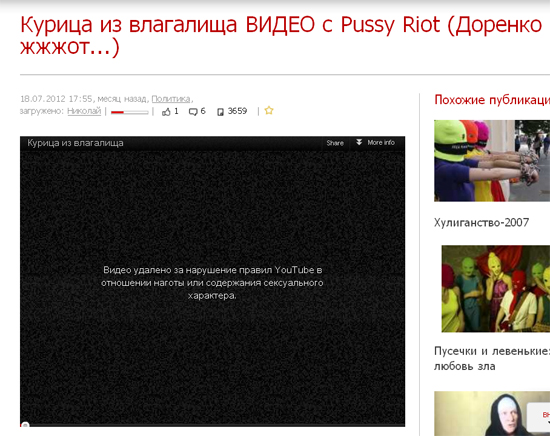Image resolution: width=550 pixels, height=436 pixels.
Task: Open the comments icon showing 6
Action: (193, 112)
